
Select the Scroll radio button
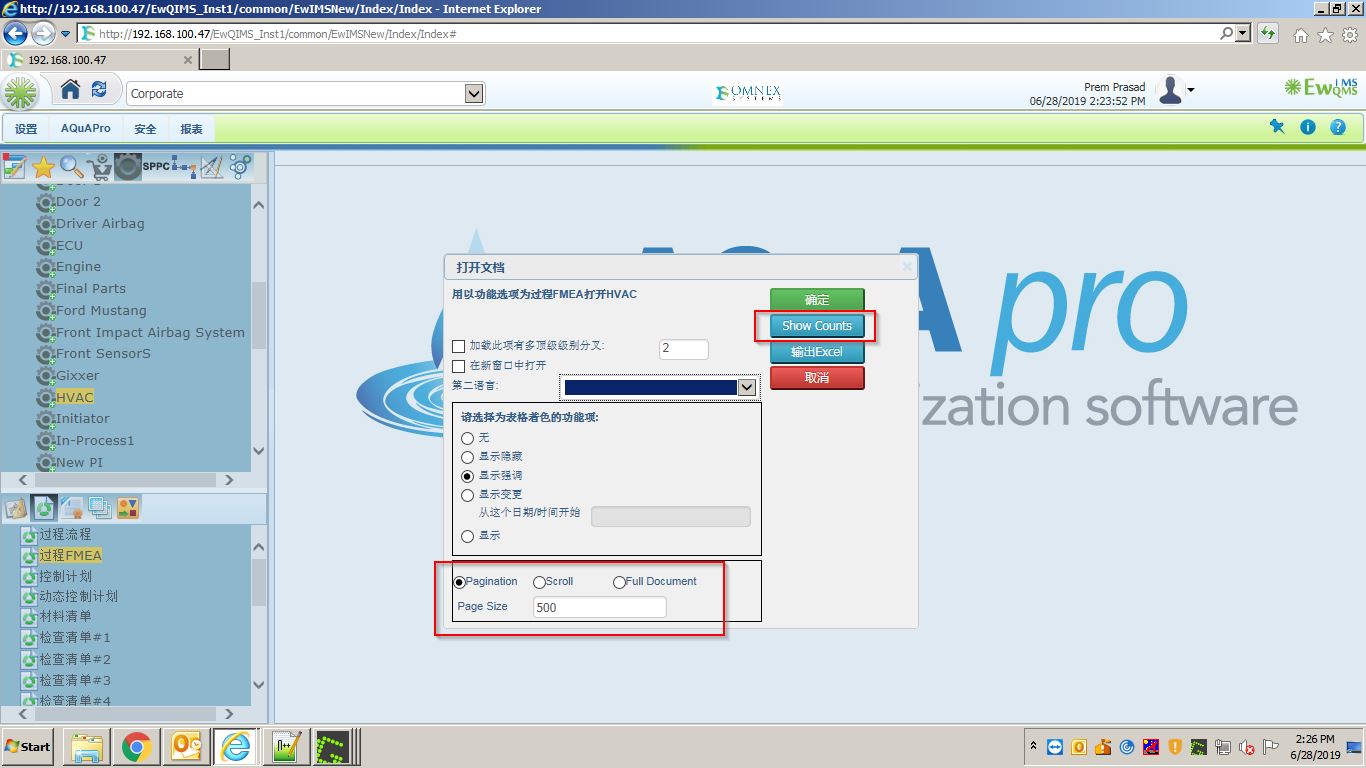click(540, 582)
